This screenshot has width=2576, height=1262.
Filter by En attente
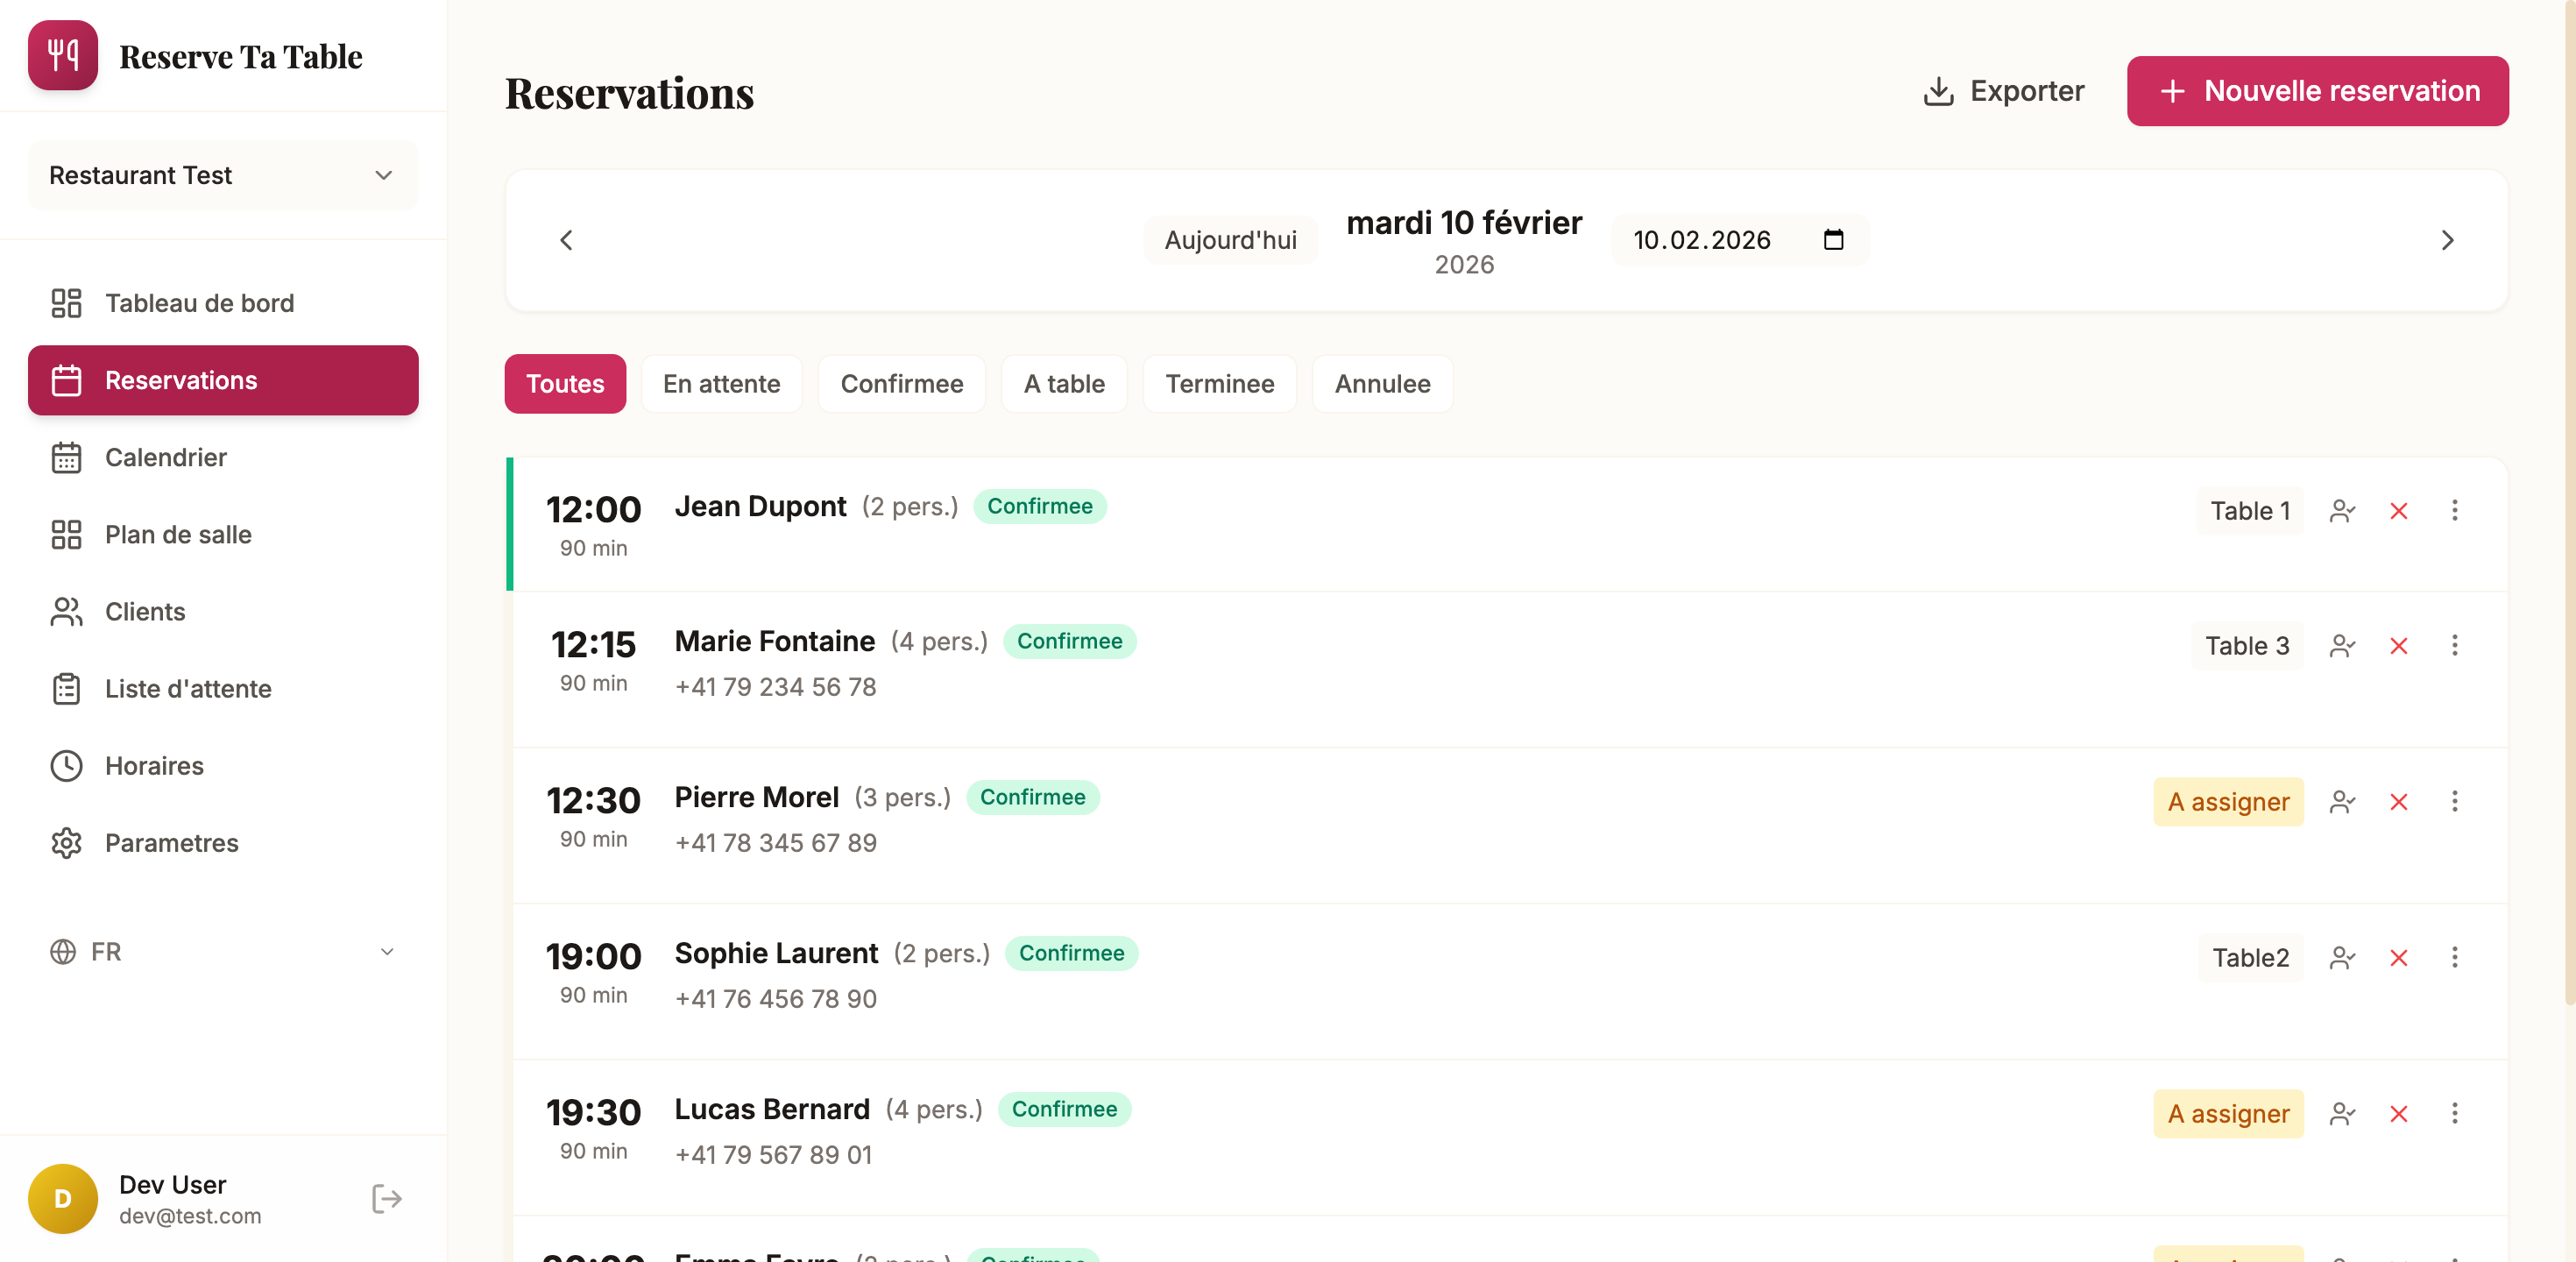[721, 384]
